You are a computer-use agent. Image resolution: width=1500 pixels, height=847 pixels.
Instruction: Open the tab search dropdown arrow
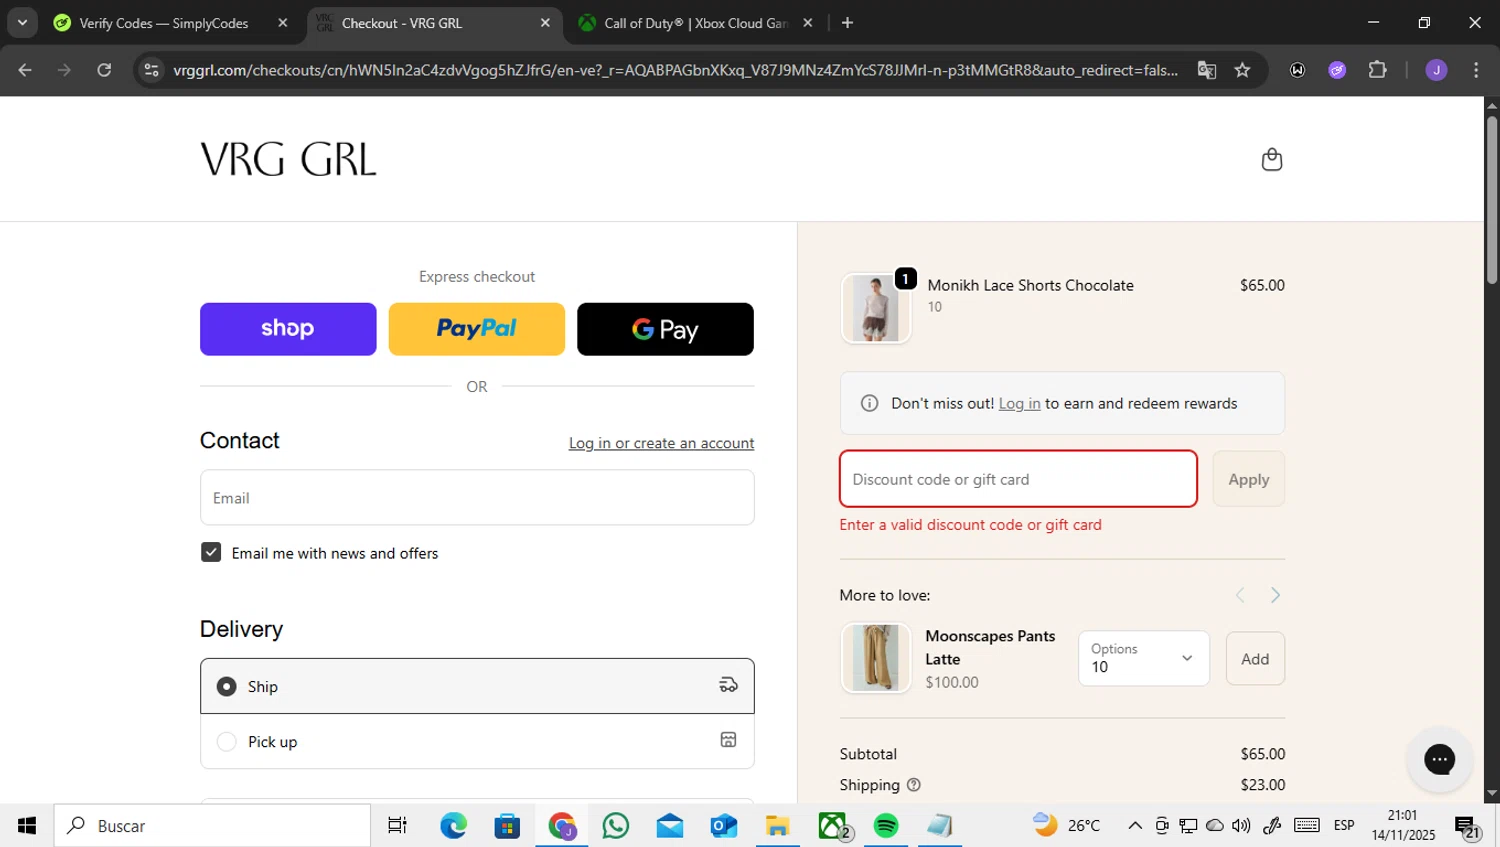tap(22, 23)
